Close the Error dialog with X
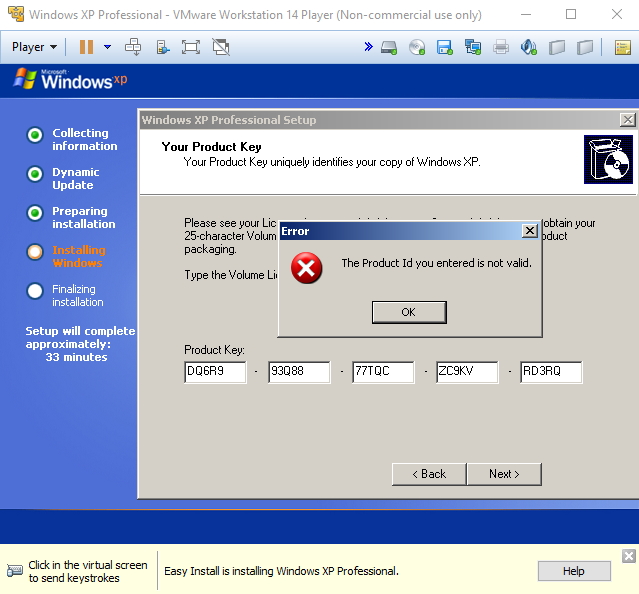The height and width of the screenshot is (594, 639). click(530, 231)
